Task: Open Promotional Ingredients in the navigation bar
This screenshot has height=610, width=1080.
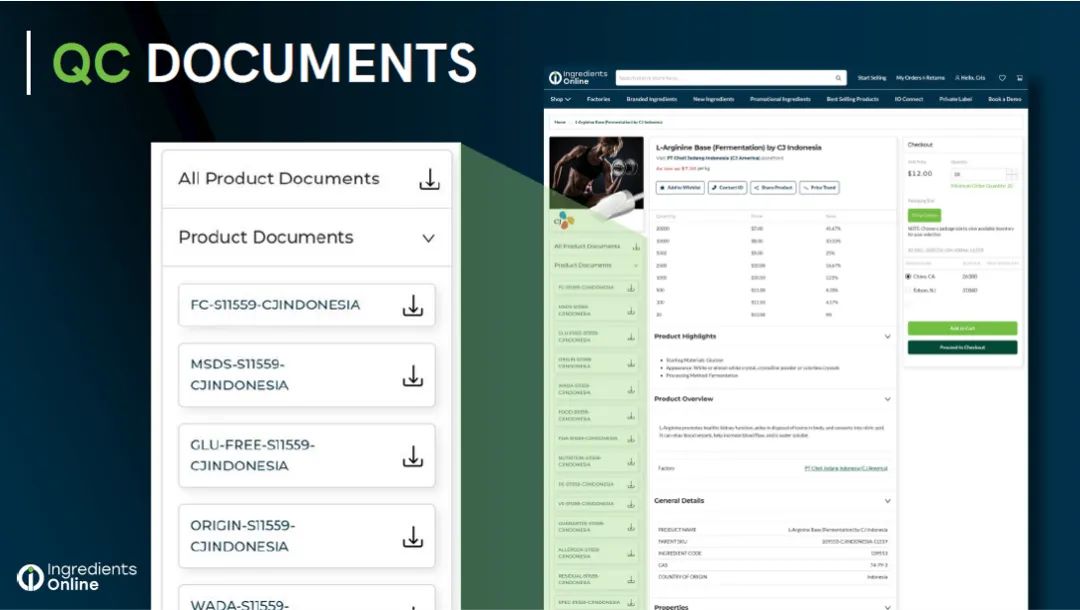Action: tap(780, 99)
